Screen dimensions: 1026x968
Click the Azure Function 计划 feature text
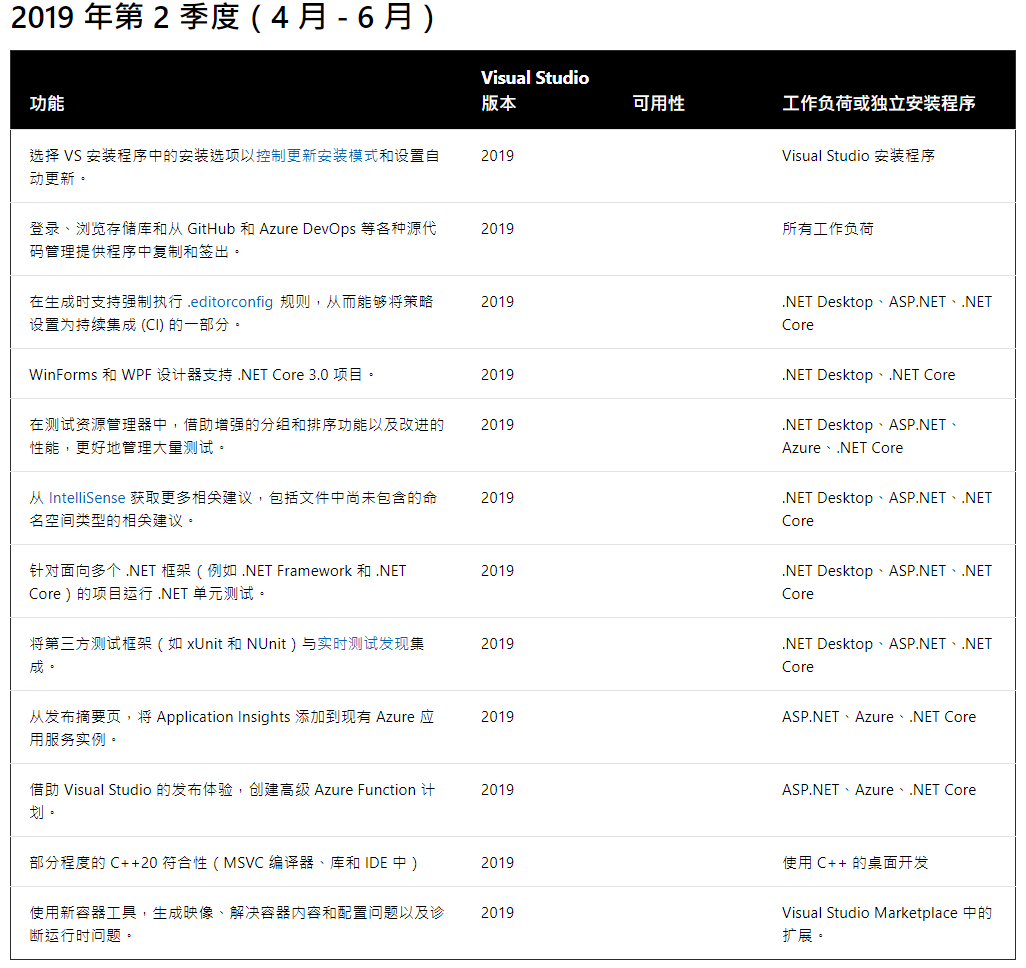tap(232, 801)
